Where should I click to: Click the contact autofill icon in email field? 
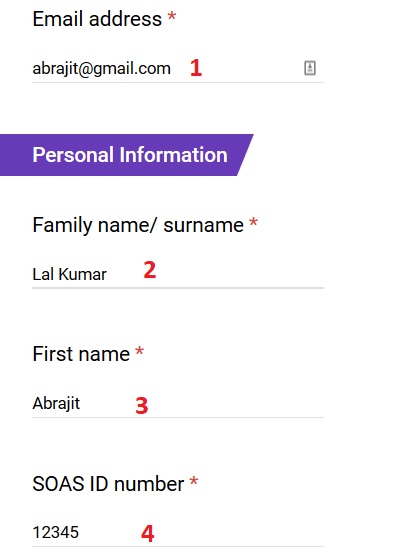tap(310, 68)
